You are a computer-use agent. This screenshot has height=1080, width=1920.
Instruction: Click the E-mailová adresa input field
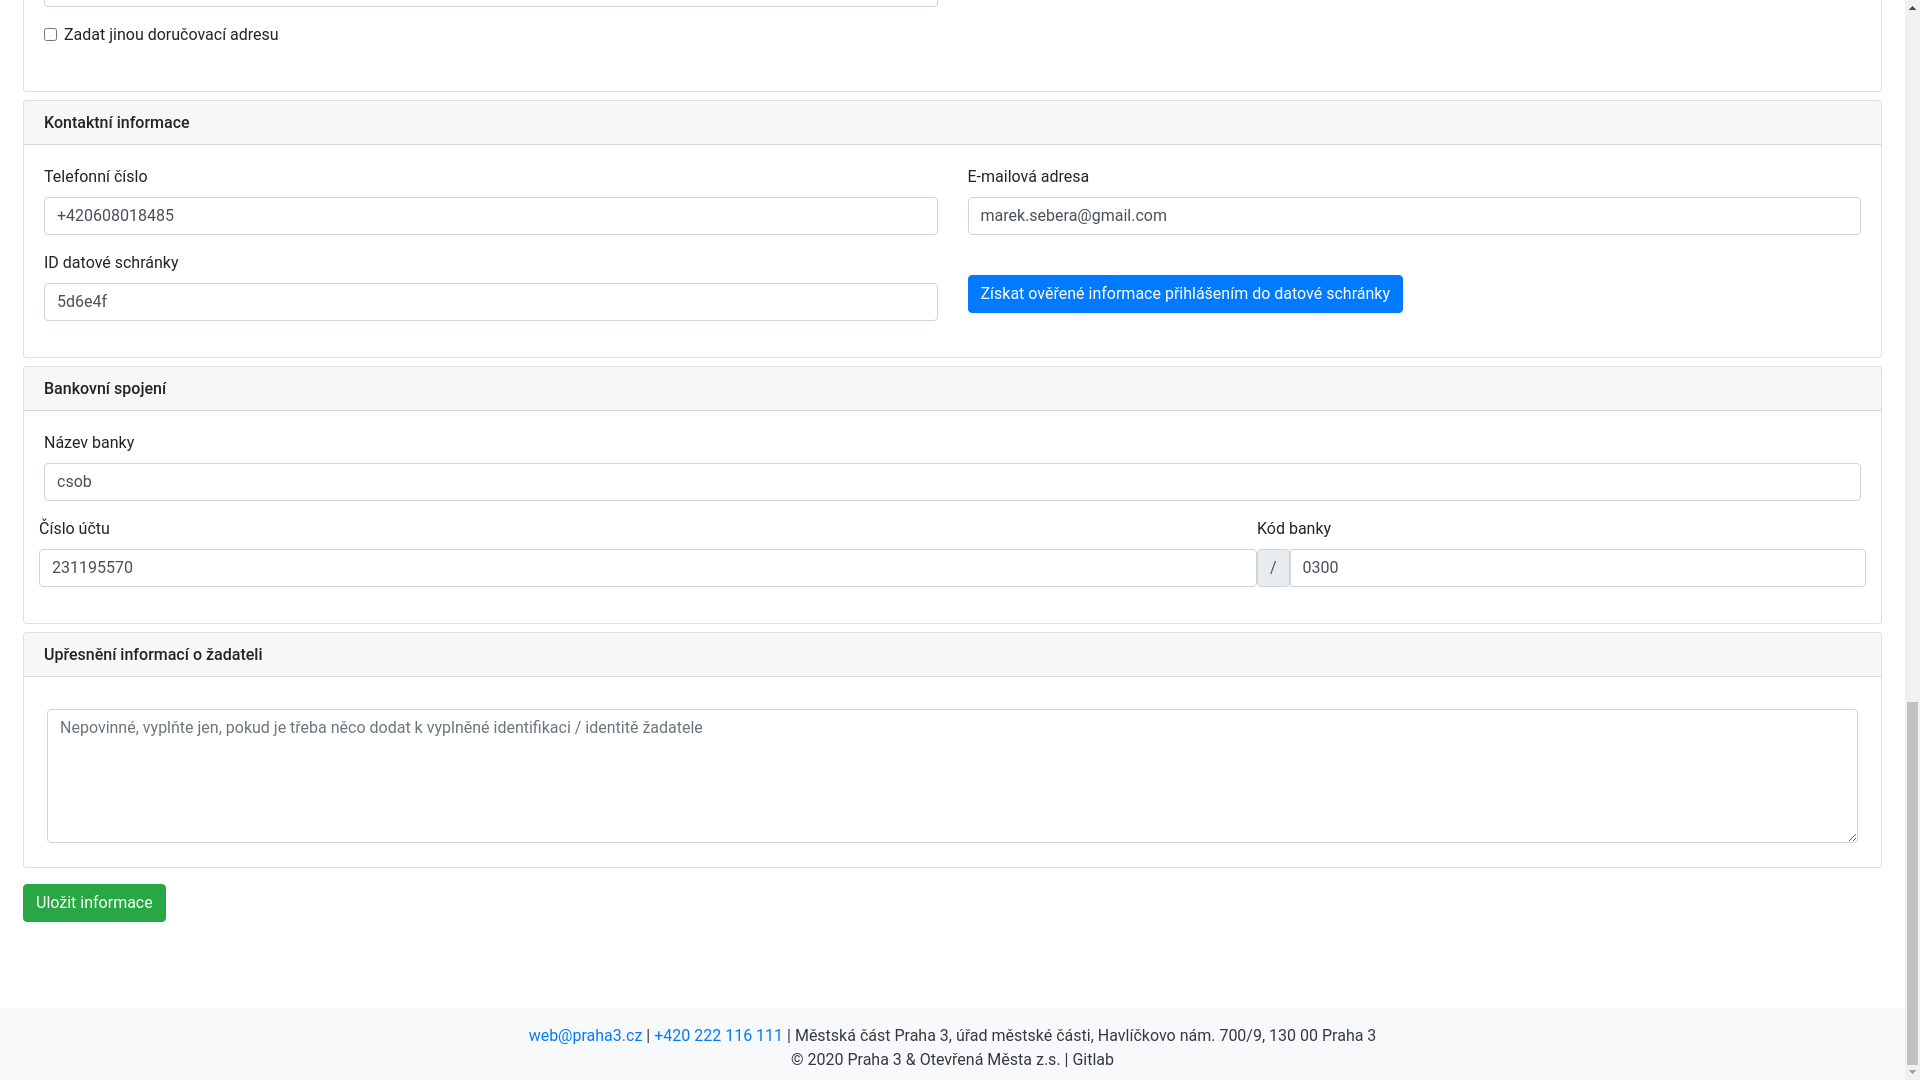[1413, 216]
